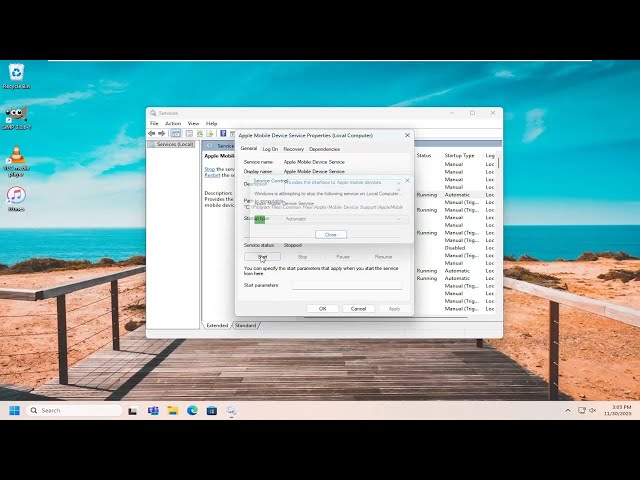Click the Restart the service link

pos(212,175)
